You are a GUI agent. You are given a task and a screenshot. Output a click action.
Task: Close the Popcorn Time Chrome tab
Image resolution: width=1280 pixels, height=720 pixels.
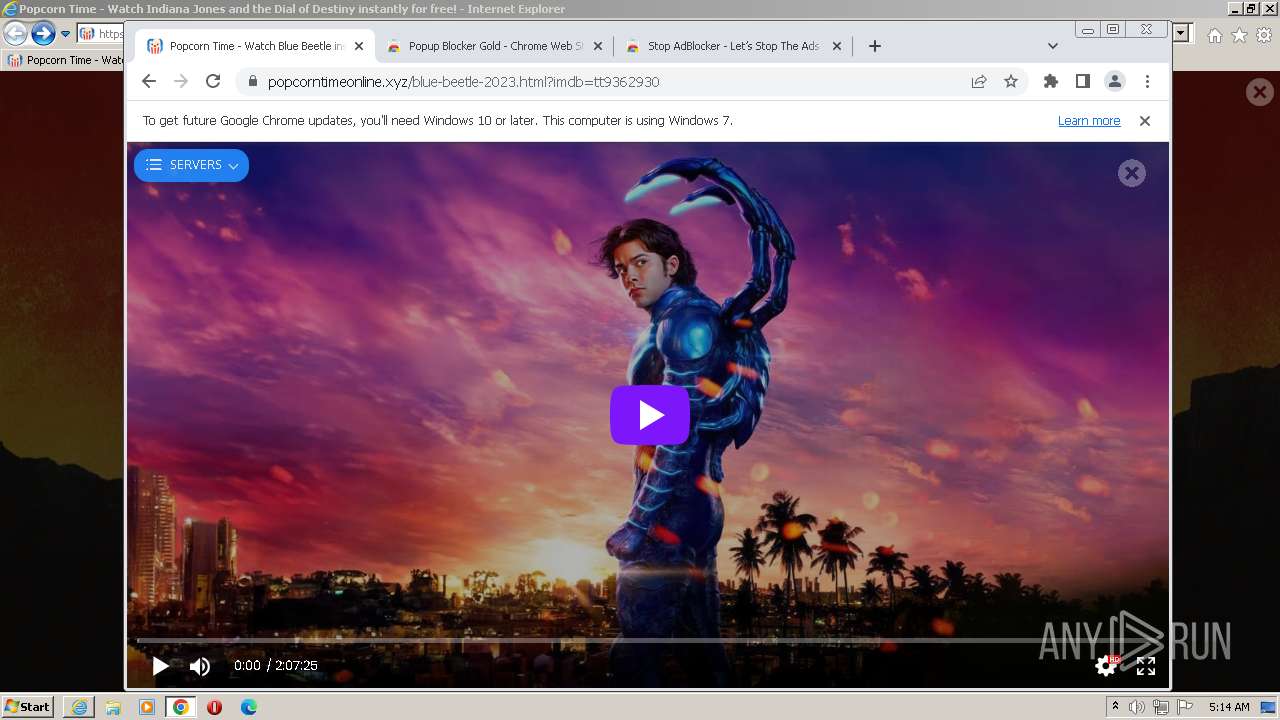[x=359, y=46]
